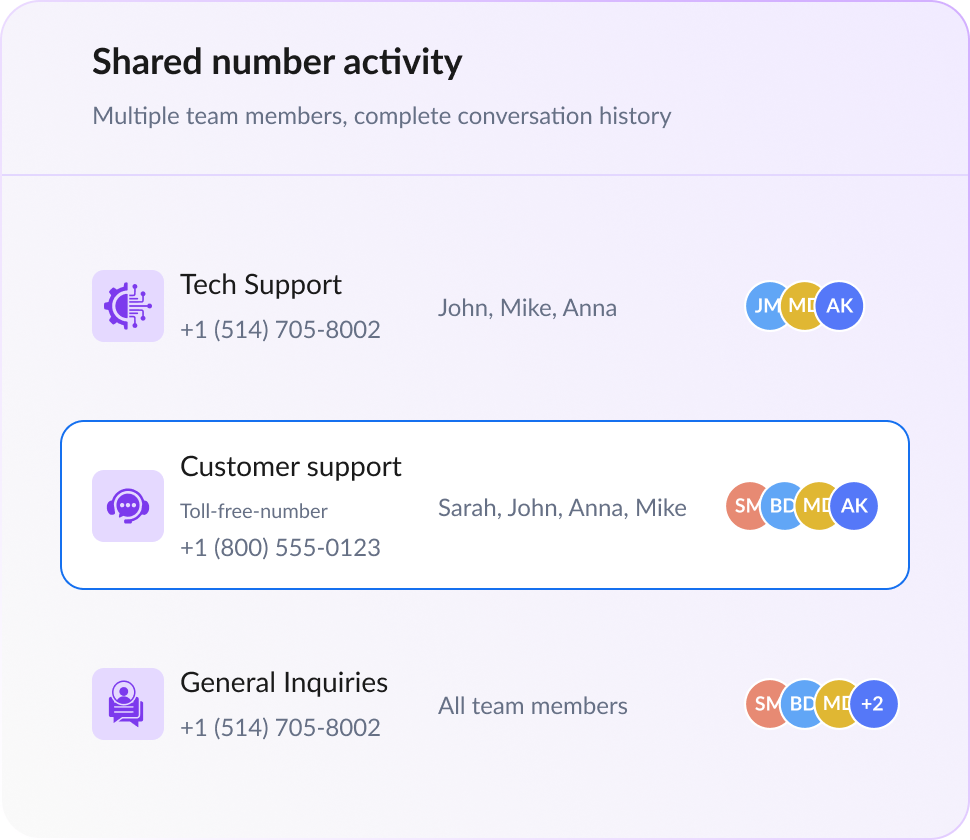The image size is (970, 840).
Task: Click the Tech Support gear circuit icon
Action: point(128,306)
